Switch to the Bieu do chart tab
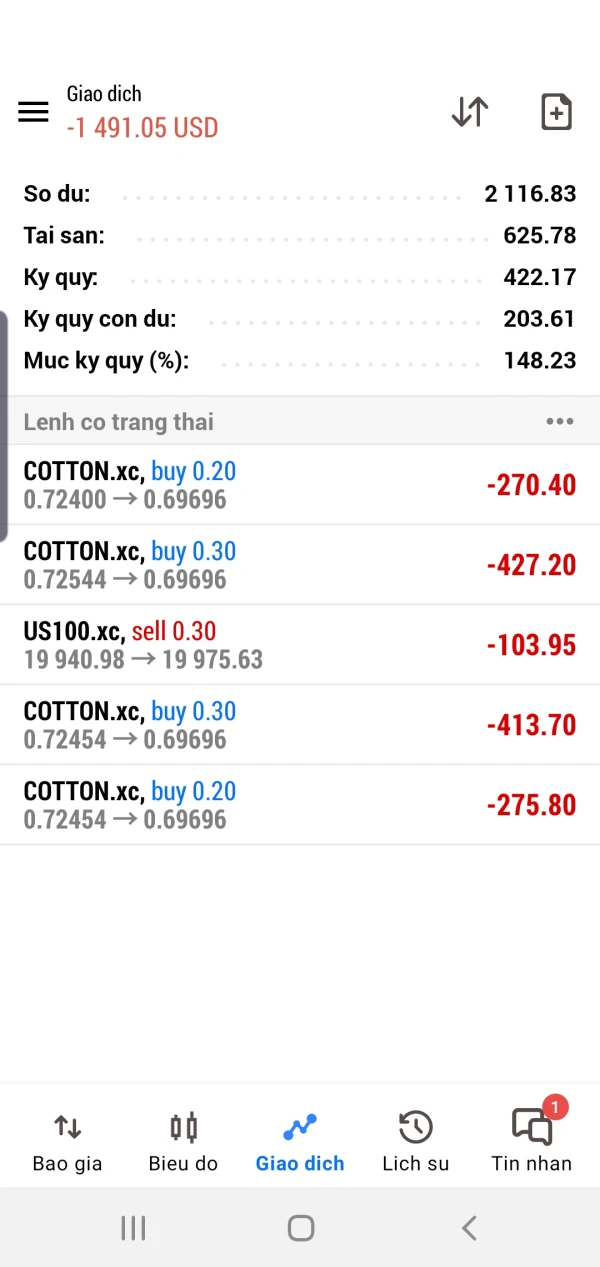 point(183,1142)
